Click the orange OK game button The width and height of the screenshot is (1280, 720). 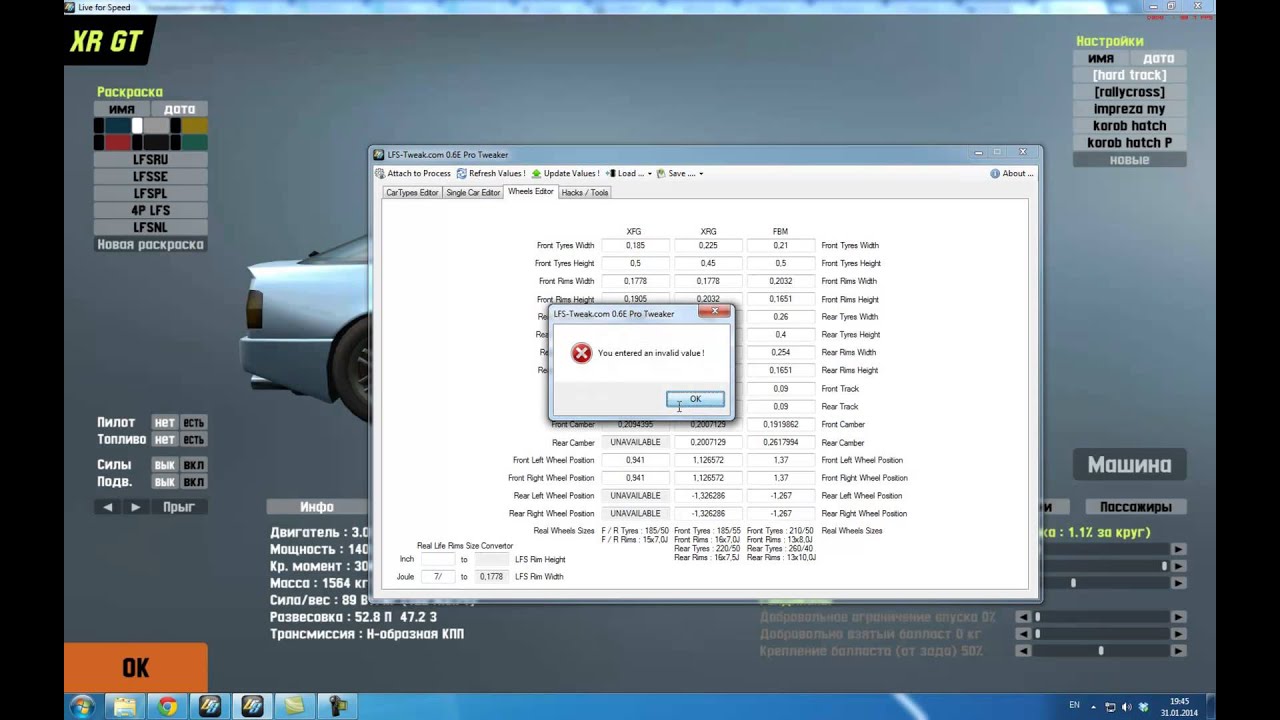(136, 668)
